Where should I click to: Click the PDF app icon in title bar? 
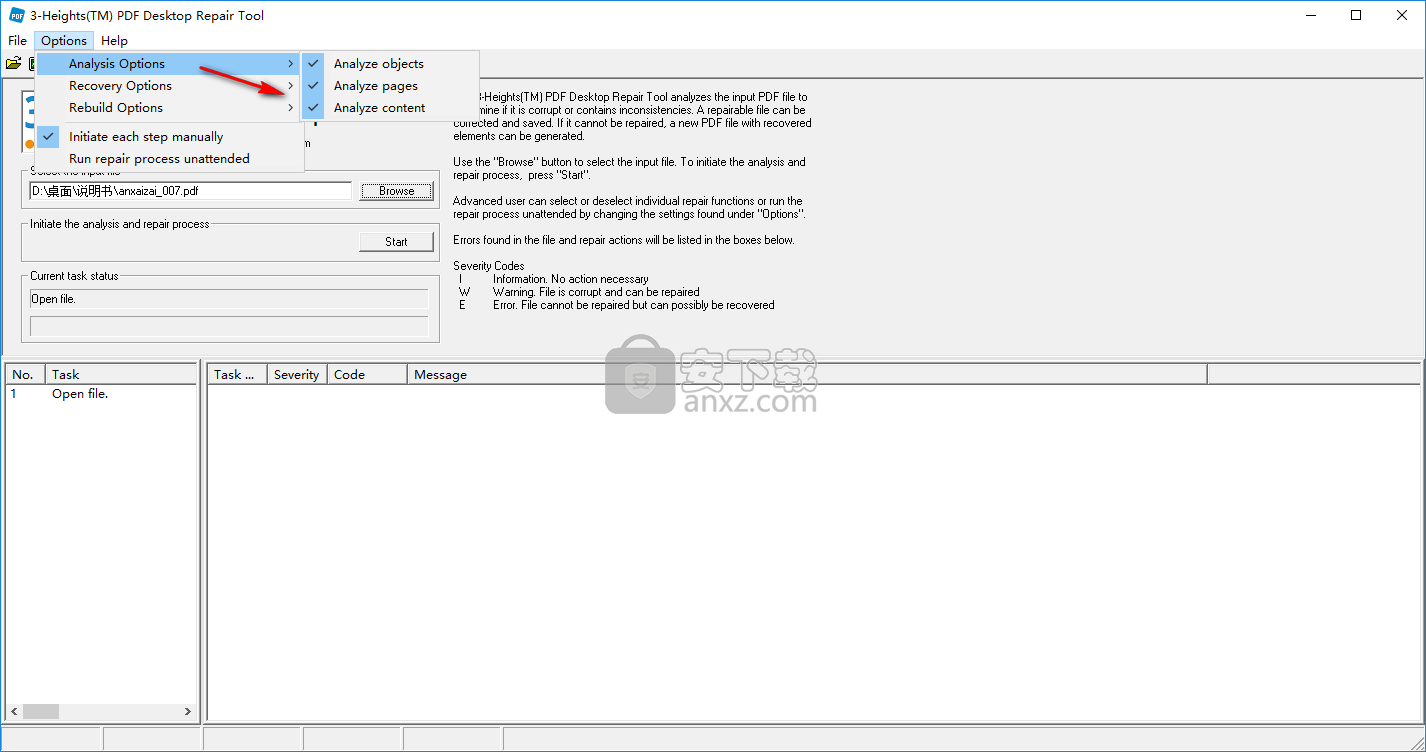pos(16,15)
